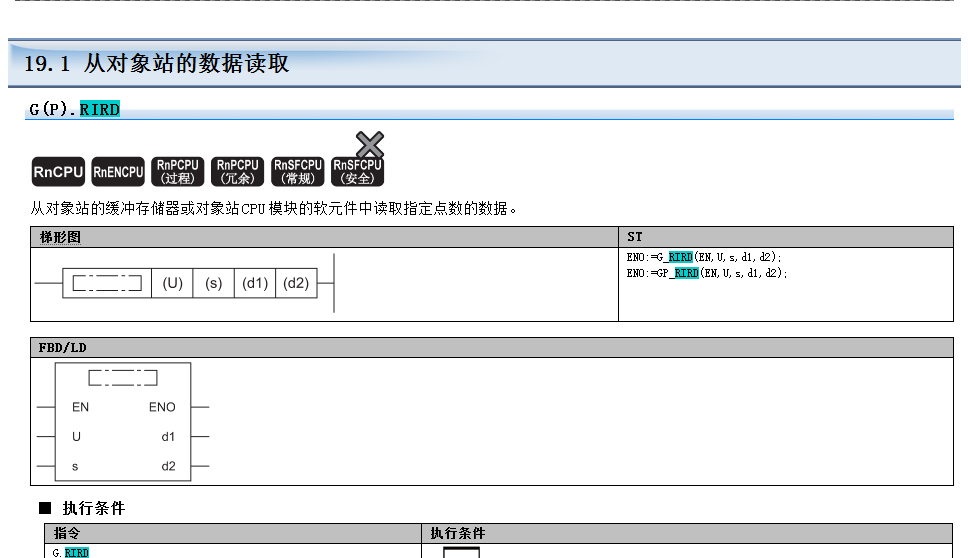Click the (d2) operand cell
This screenshot has width=968, height=558.
point(296,283)
